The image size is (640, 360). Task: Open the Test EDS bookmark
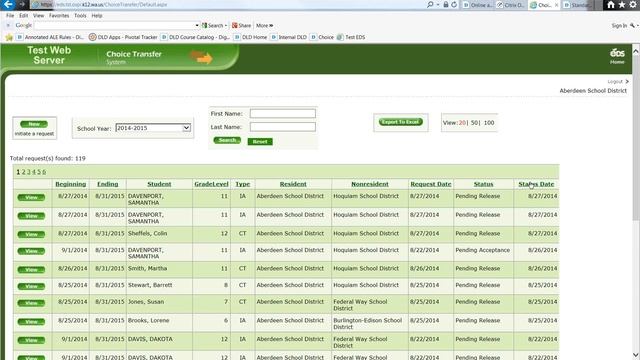pyautogui.click(x=351, y=37)
